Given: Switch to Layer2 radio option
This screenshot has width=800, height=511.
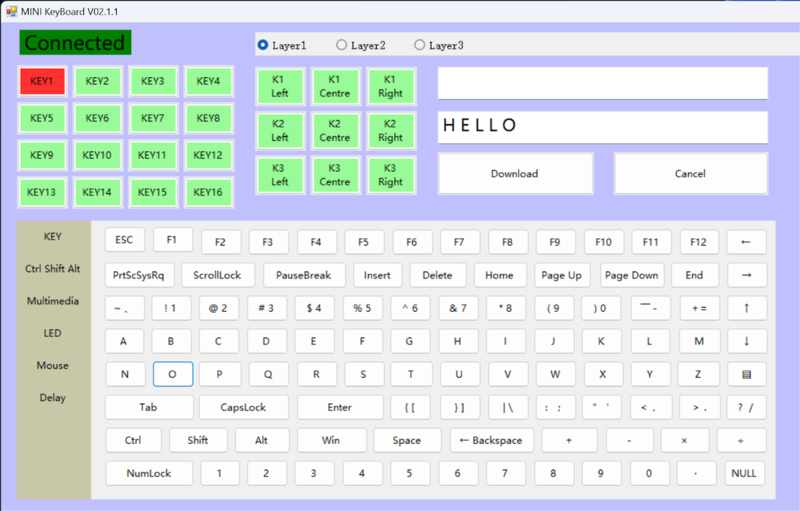Looking at the screenshot, I should coord(342,45).
